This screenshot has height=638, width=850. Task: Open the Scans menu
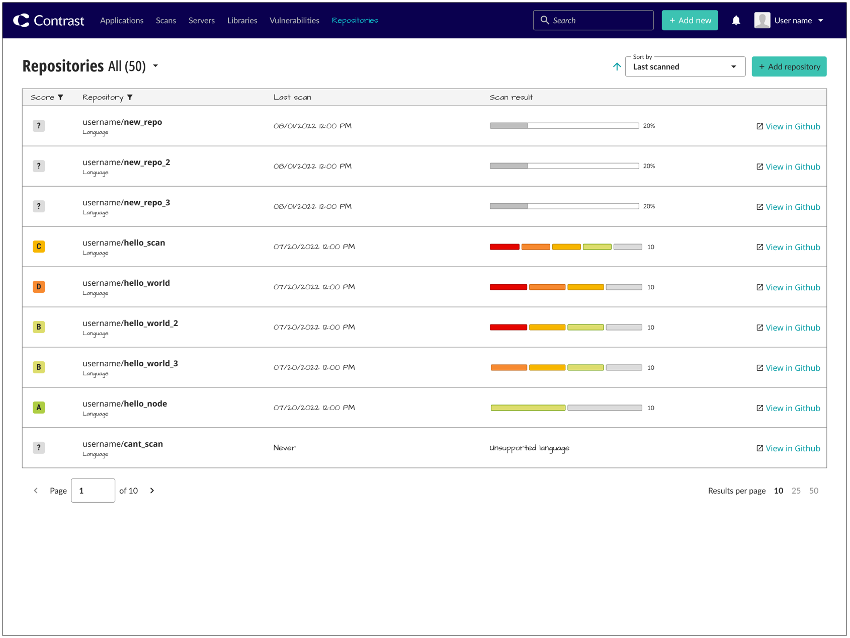166,21
